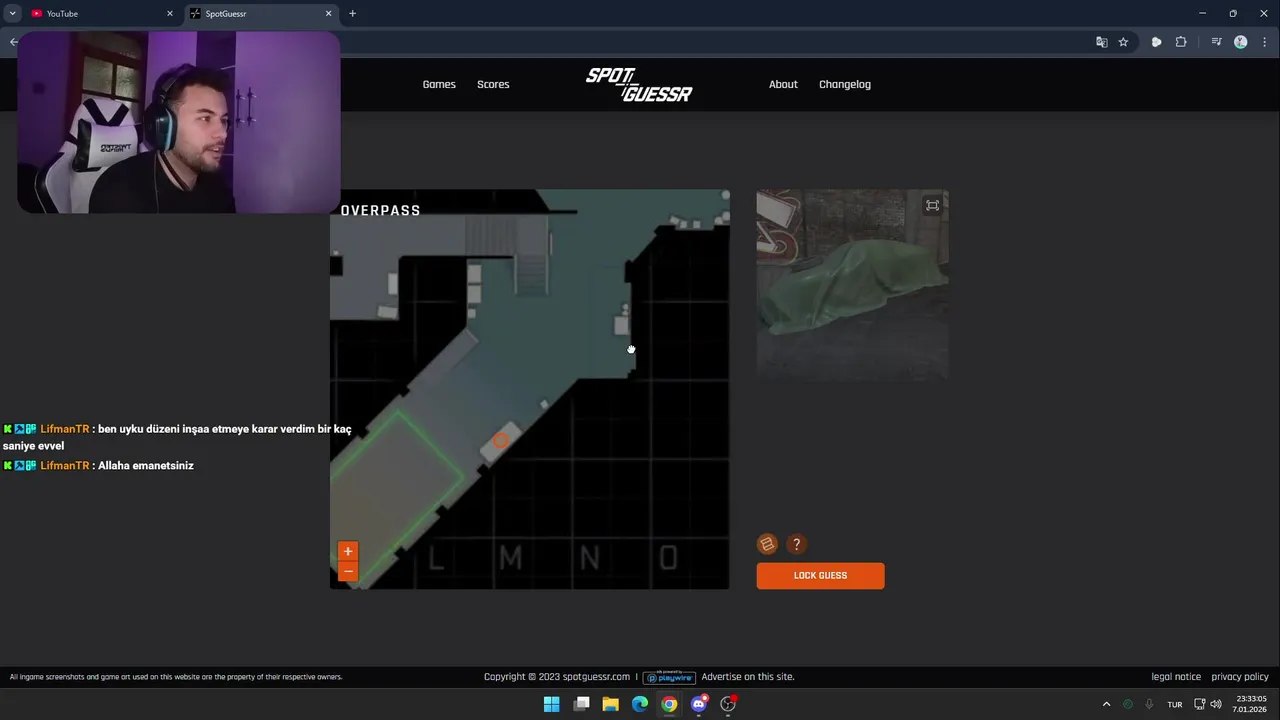Click the translate page icon

(1101, 42)
